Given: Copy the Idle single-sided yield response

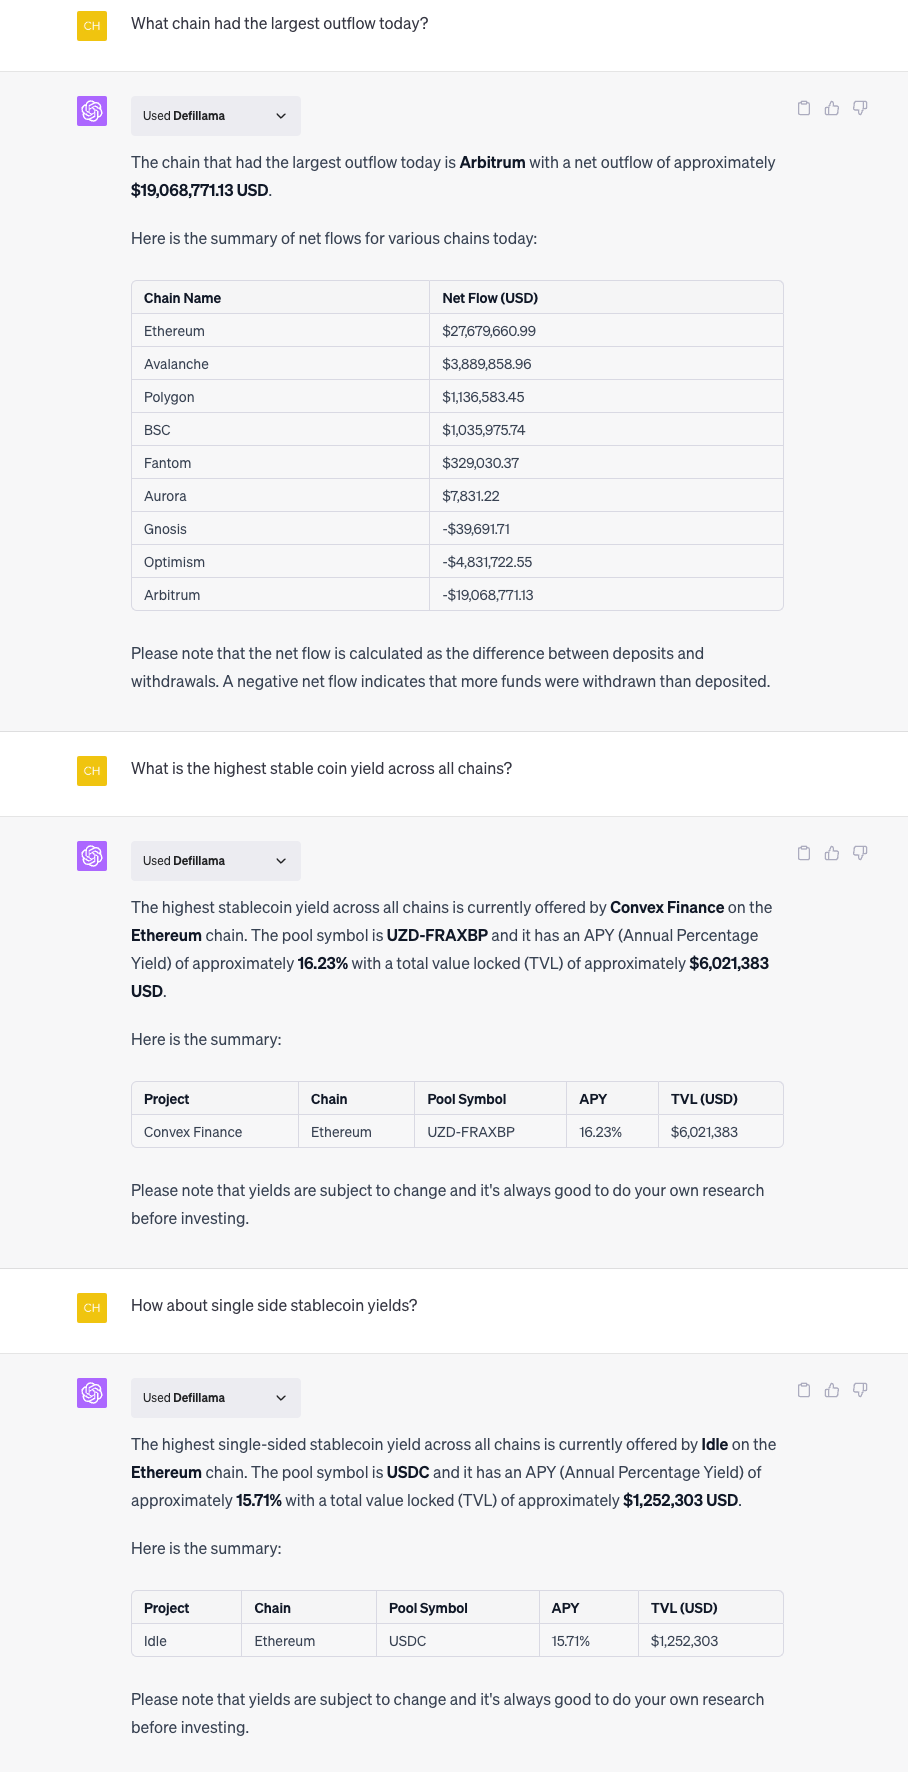Looking at the screenshot, I should 804,1390.
